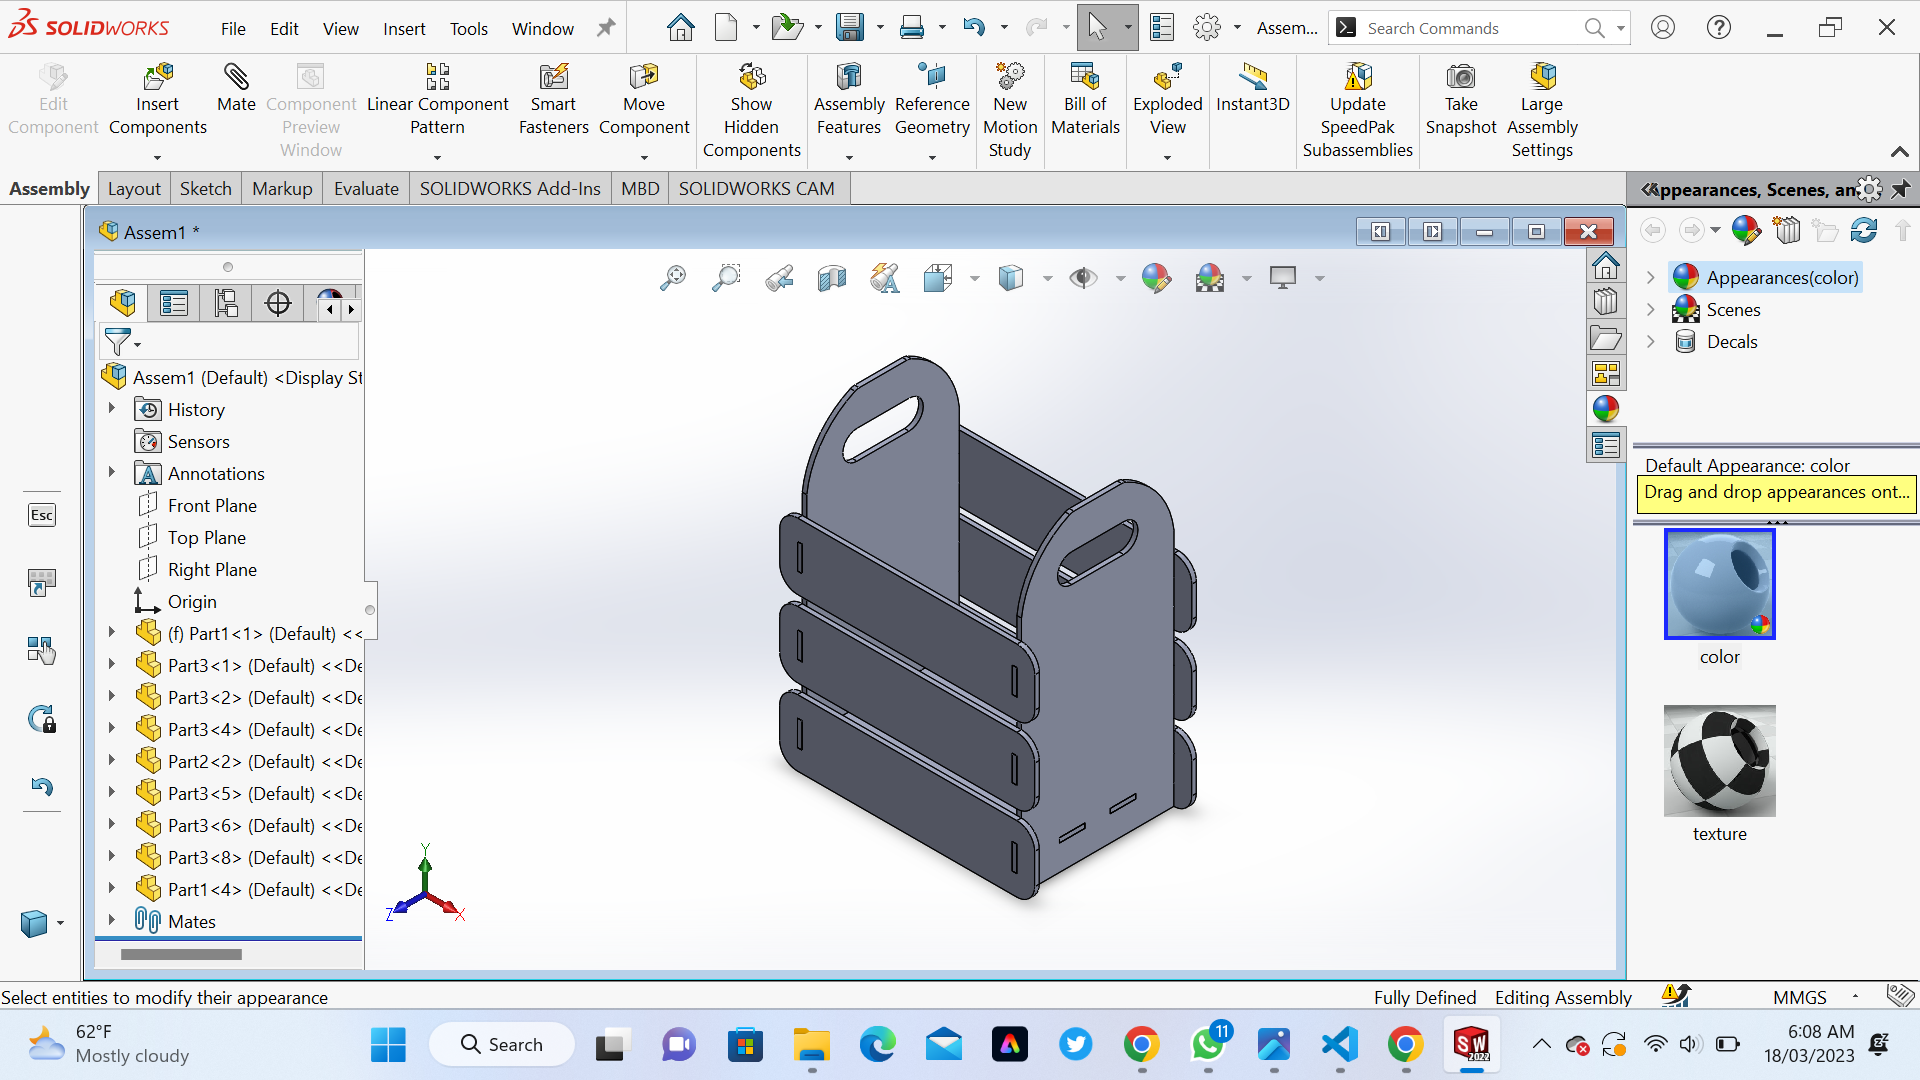
Task: Click in Search Commands field
Action: tap(1470, 28)
